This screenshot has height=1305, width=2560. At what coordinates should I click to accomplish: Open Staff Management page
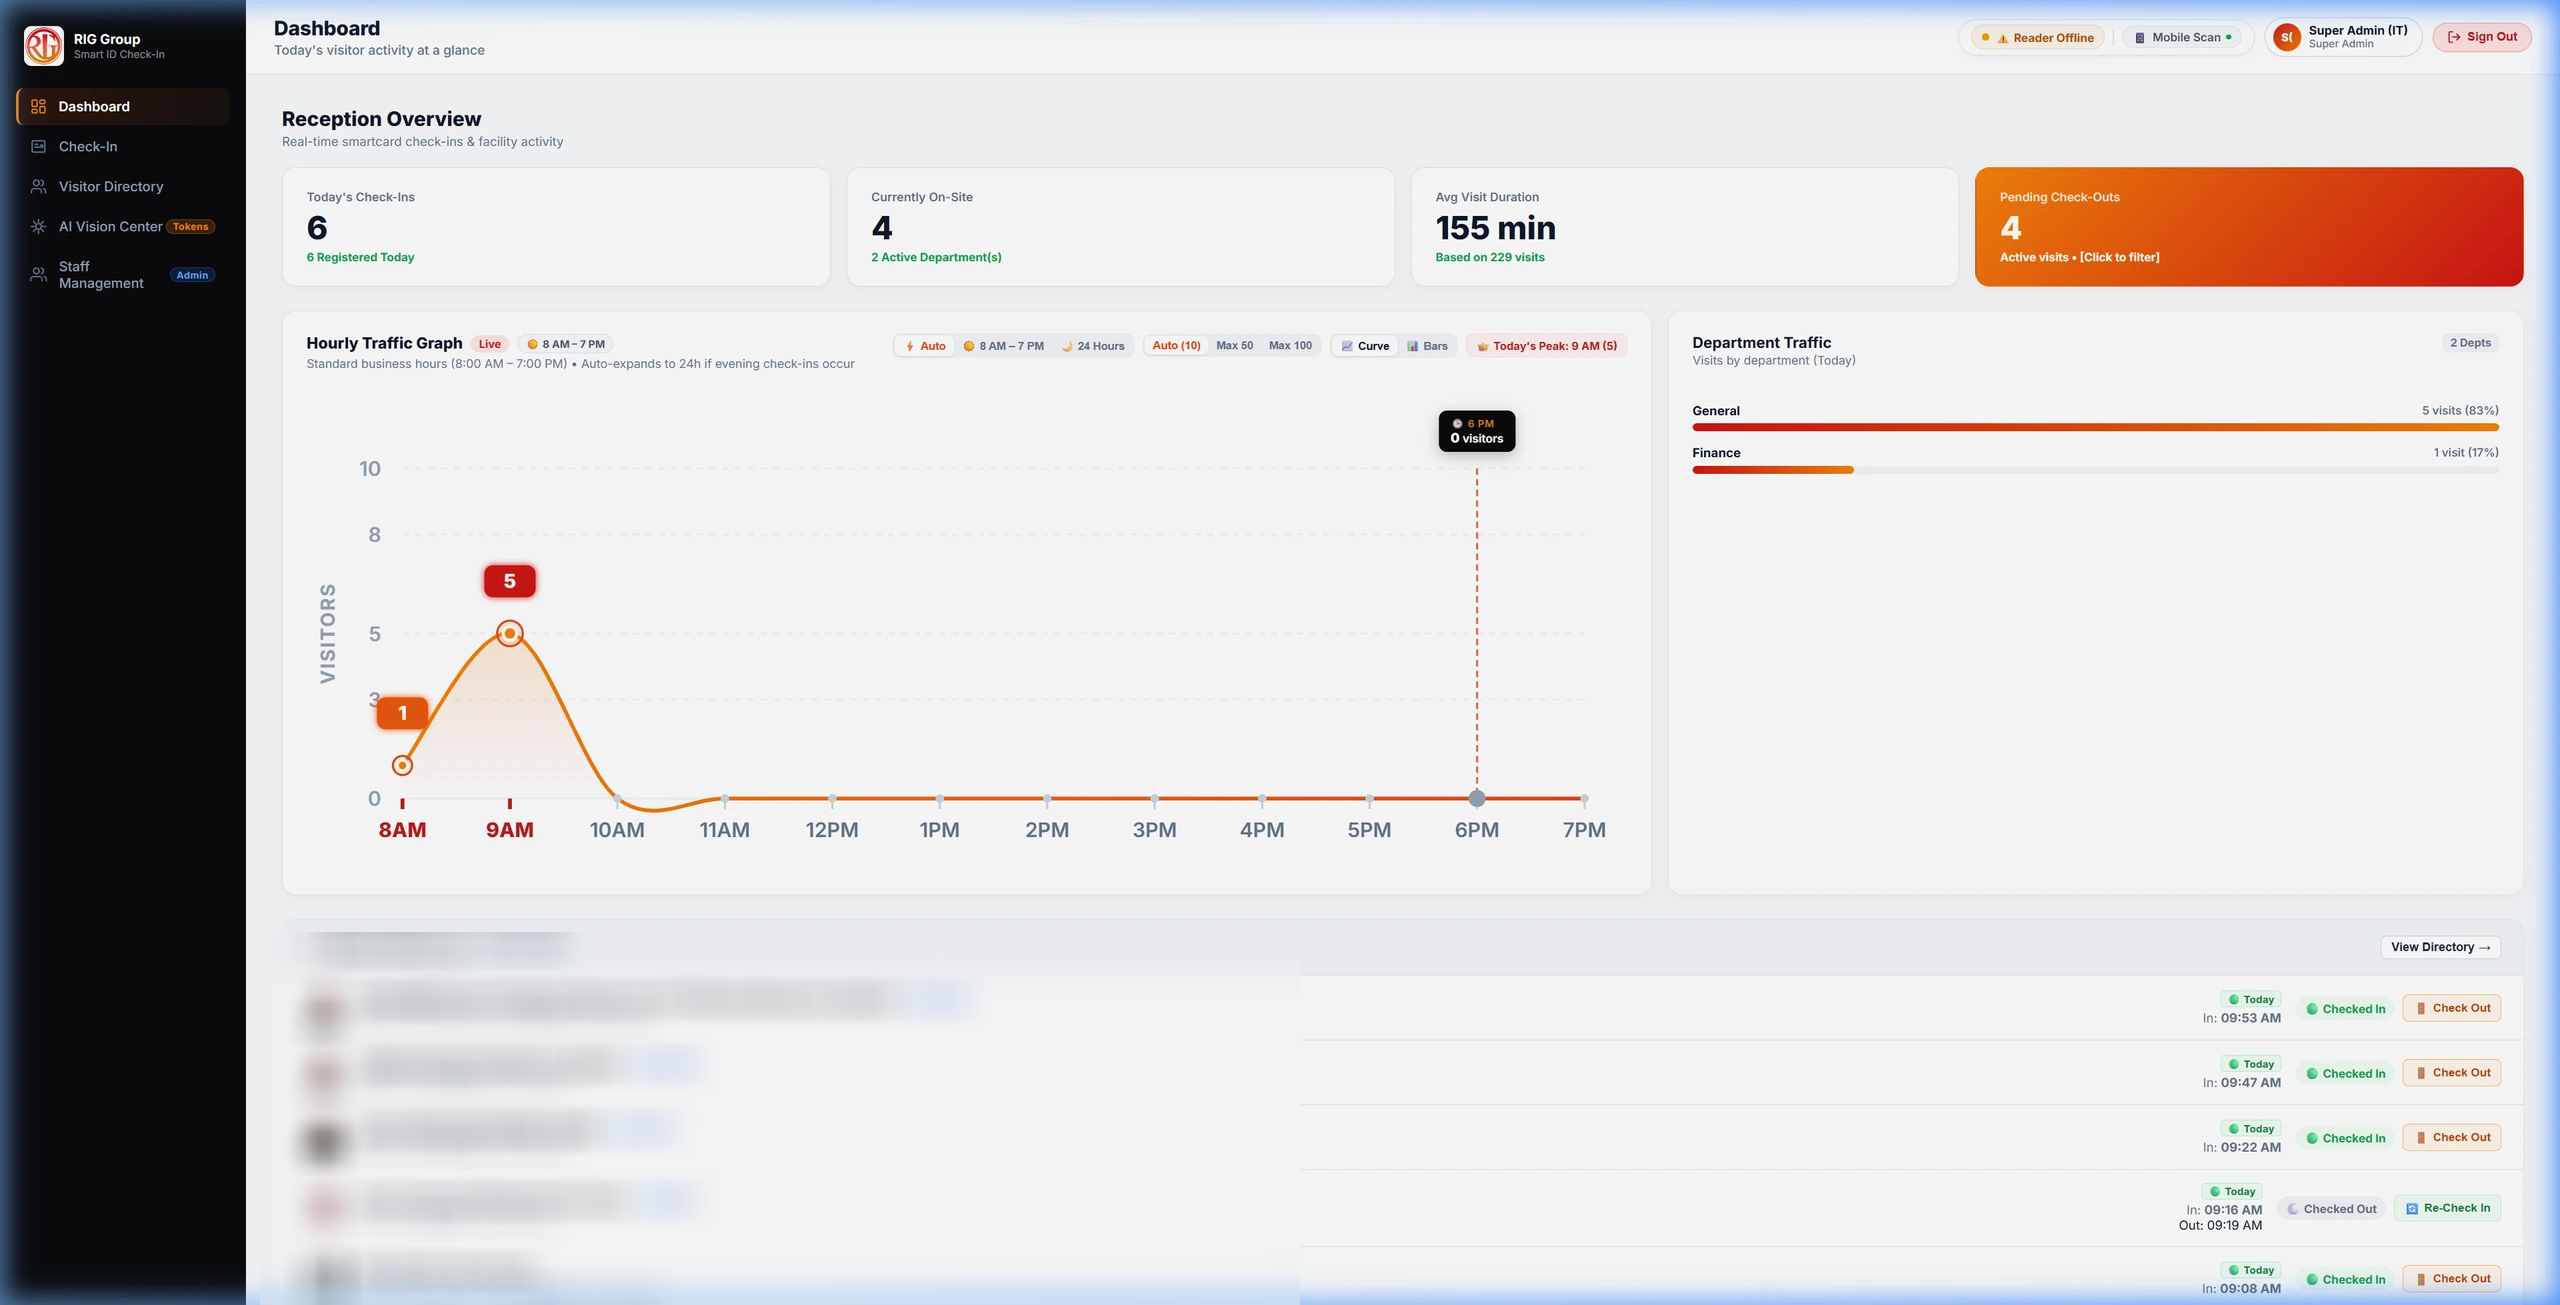pyautogui.click(x=123, y=275)
